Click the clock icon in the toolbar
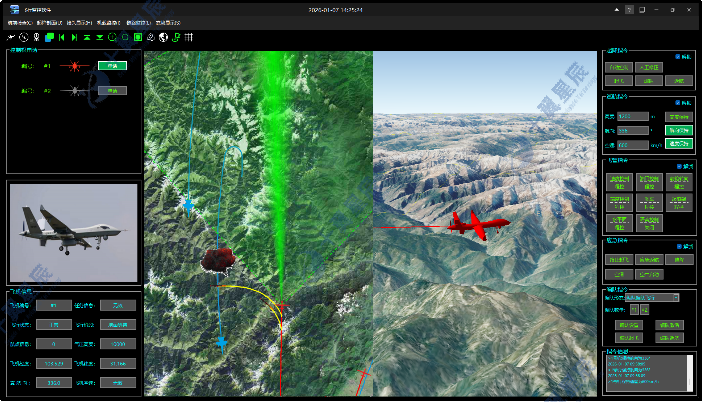The width and height of the screenshot is (702, 402). click(x=23, y=37)
